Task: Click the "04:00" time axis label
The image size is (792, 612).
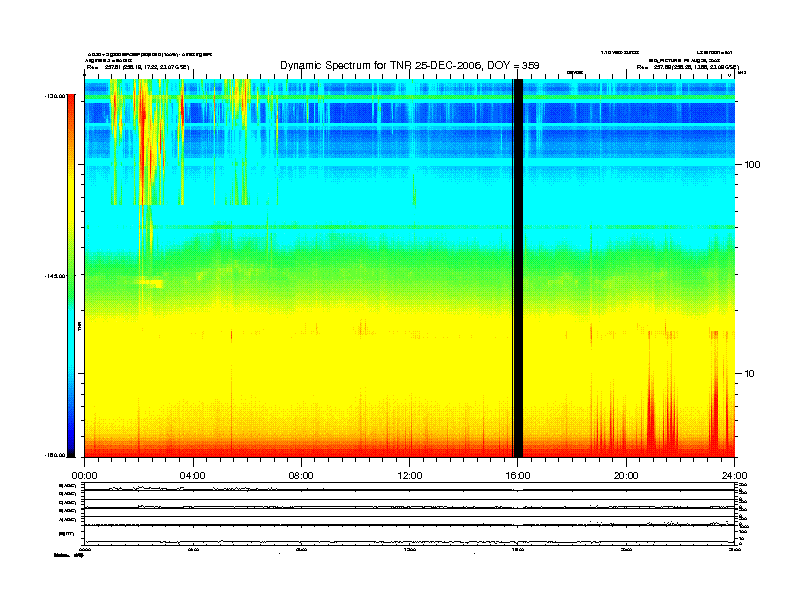Action: point(193,476)
